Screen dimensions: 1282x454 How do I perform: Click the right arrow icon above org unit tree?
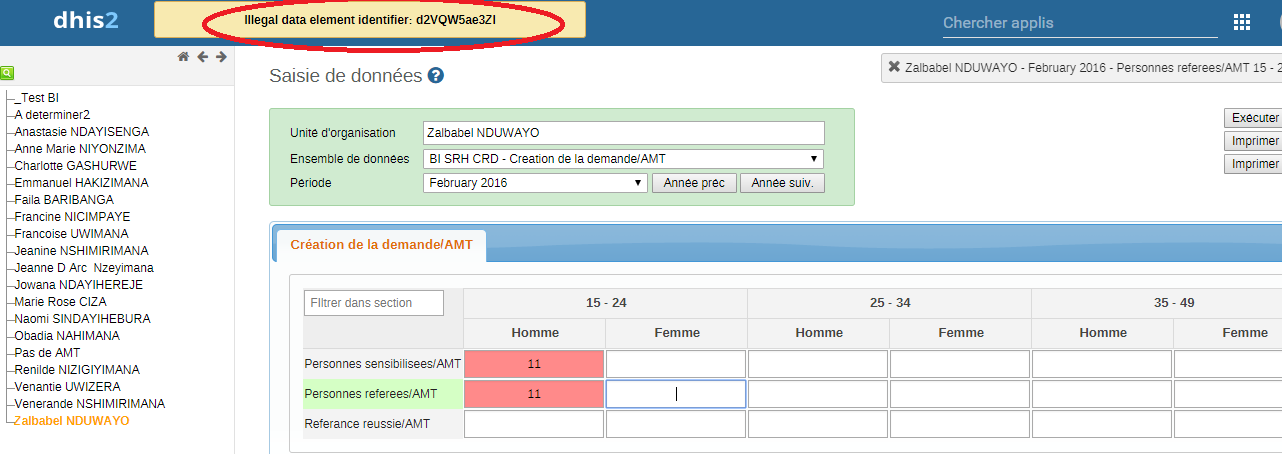[221, 57]
